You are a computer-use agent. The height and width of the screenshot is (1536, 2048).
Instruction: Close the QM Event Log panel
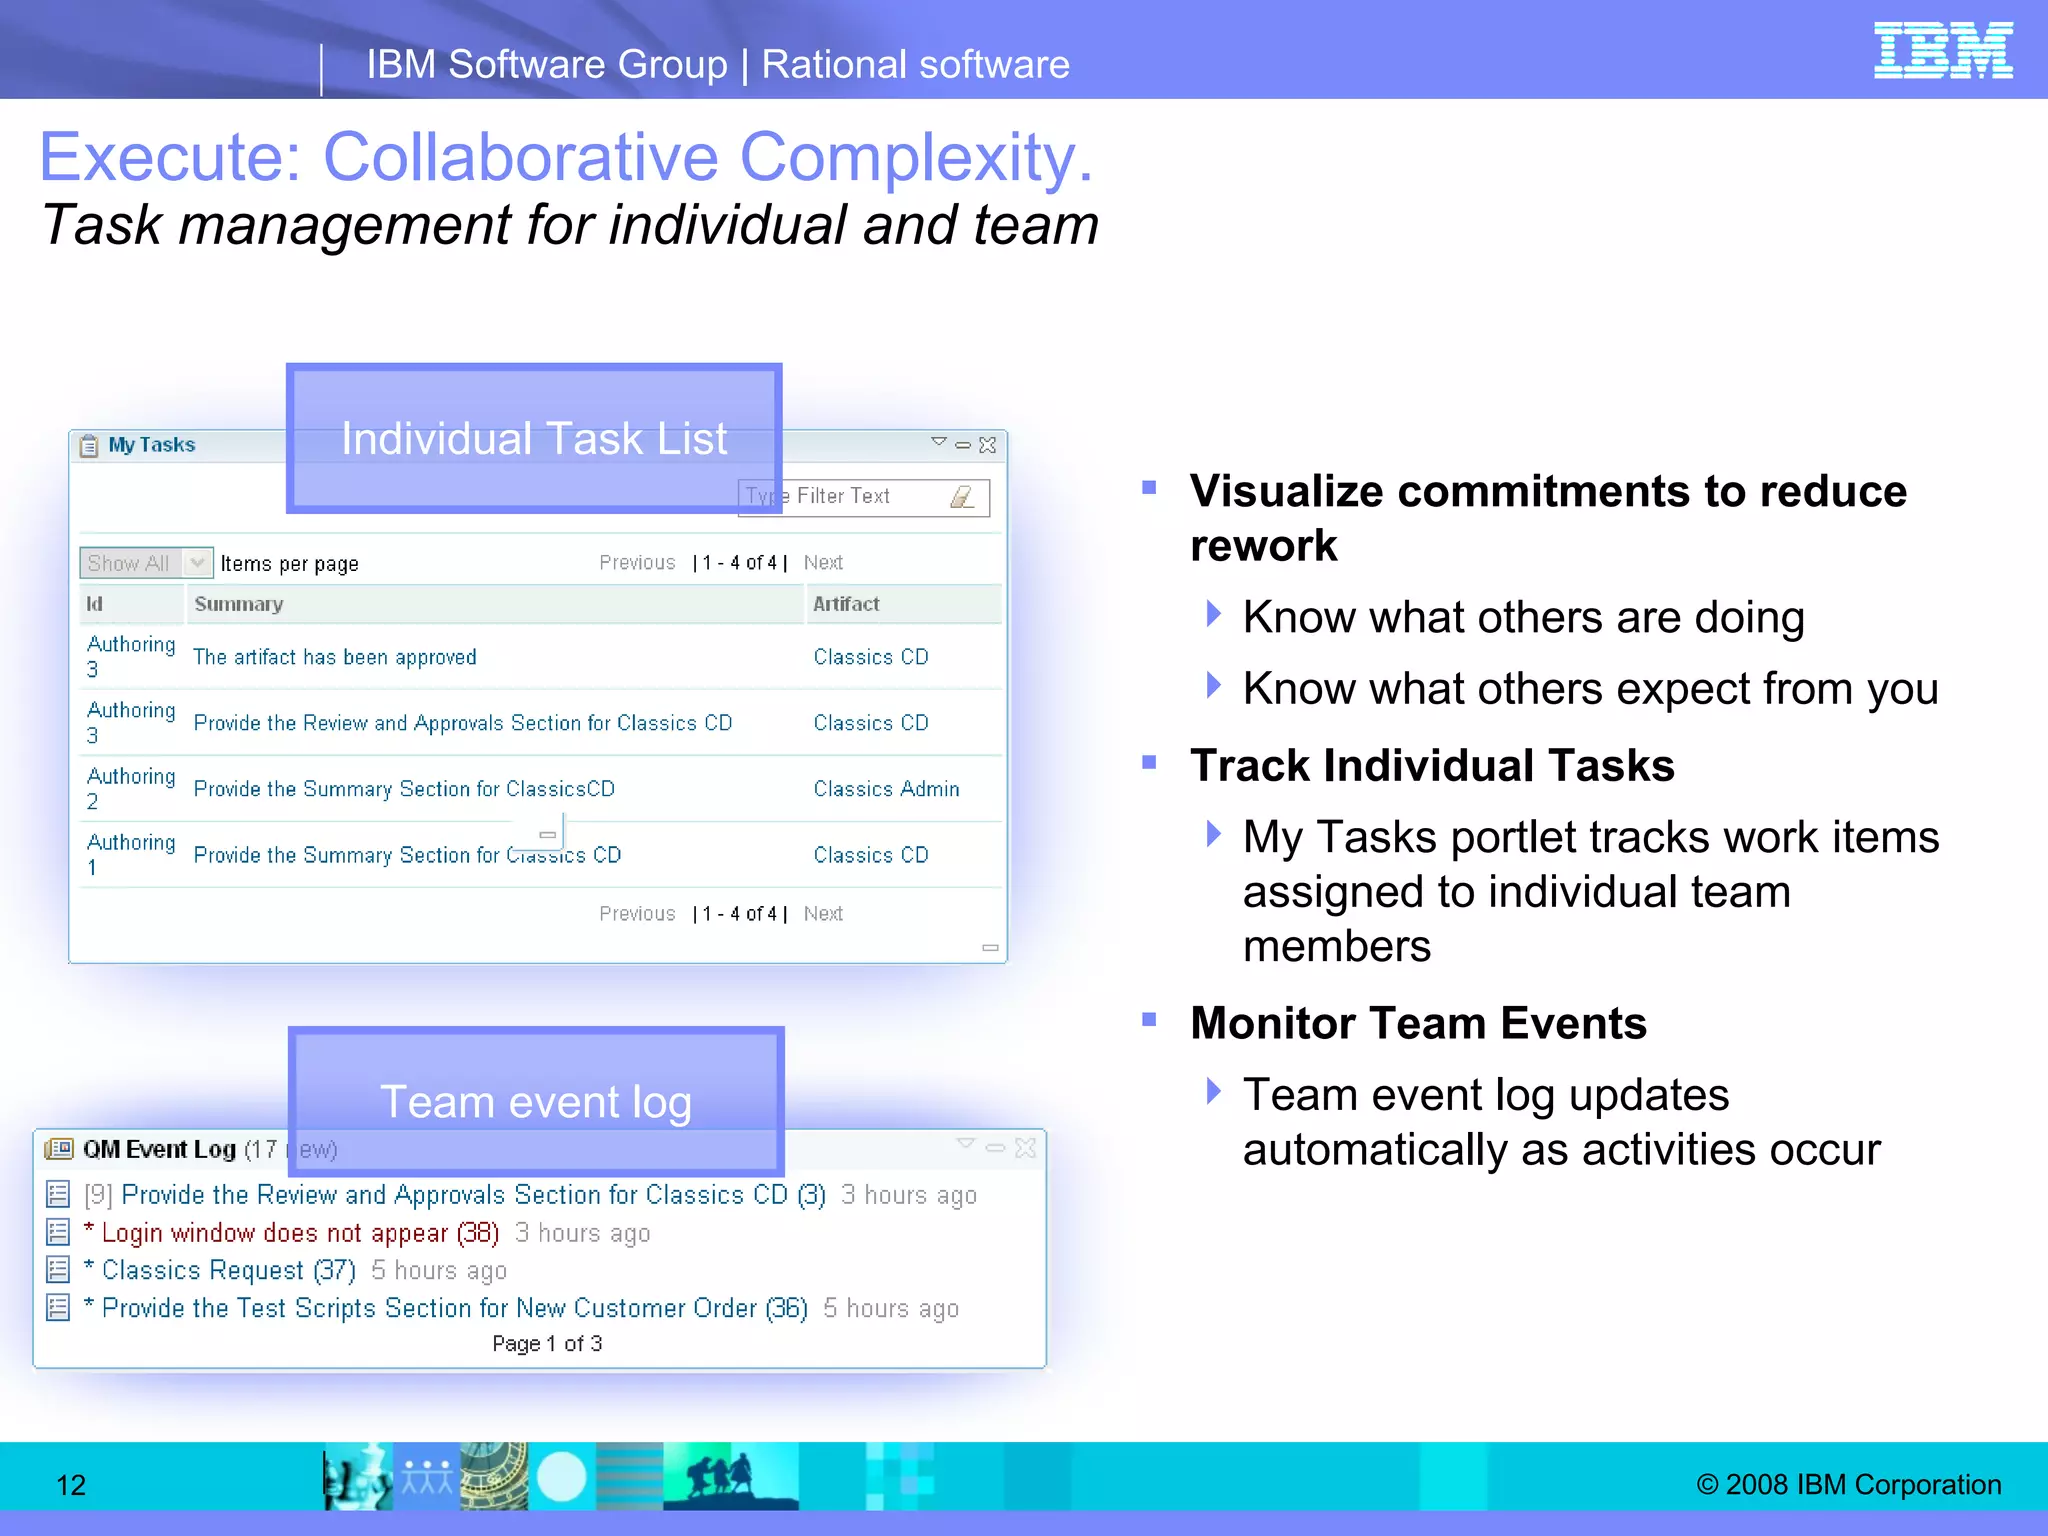[x=1025, y=1148]
